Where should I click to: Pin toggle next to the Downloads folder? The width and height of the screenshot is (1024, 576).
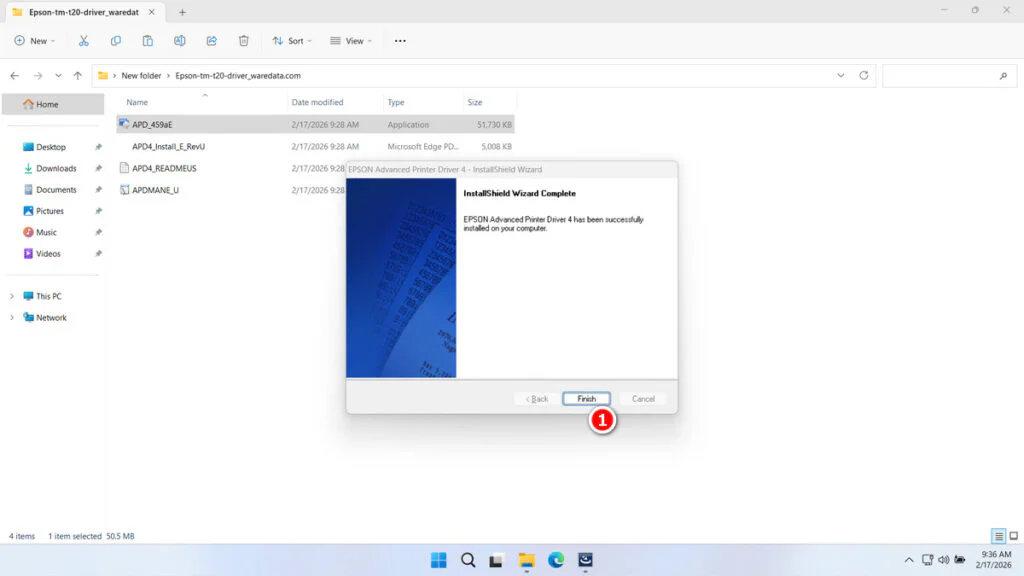click(x=97, y=168)
